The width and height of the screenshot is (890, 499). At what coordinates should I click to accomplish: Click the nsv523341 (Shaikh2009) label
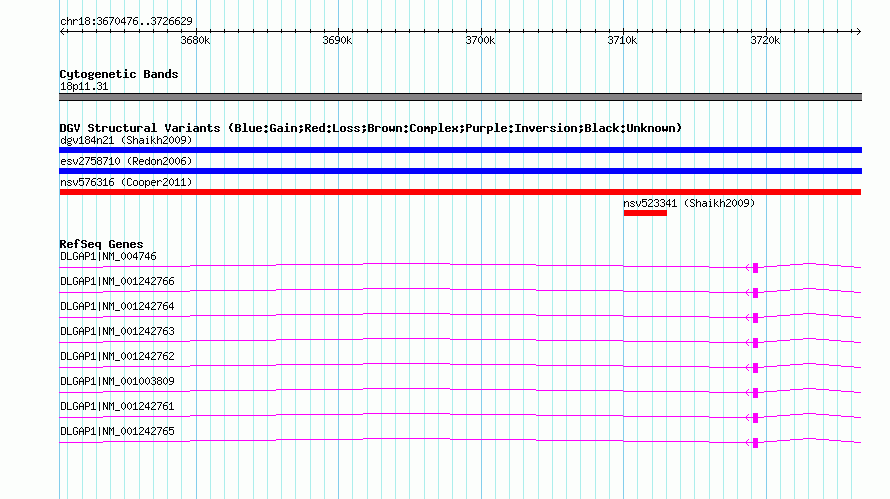pyautogui.click(x=689, y=203)
